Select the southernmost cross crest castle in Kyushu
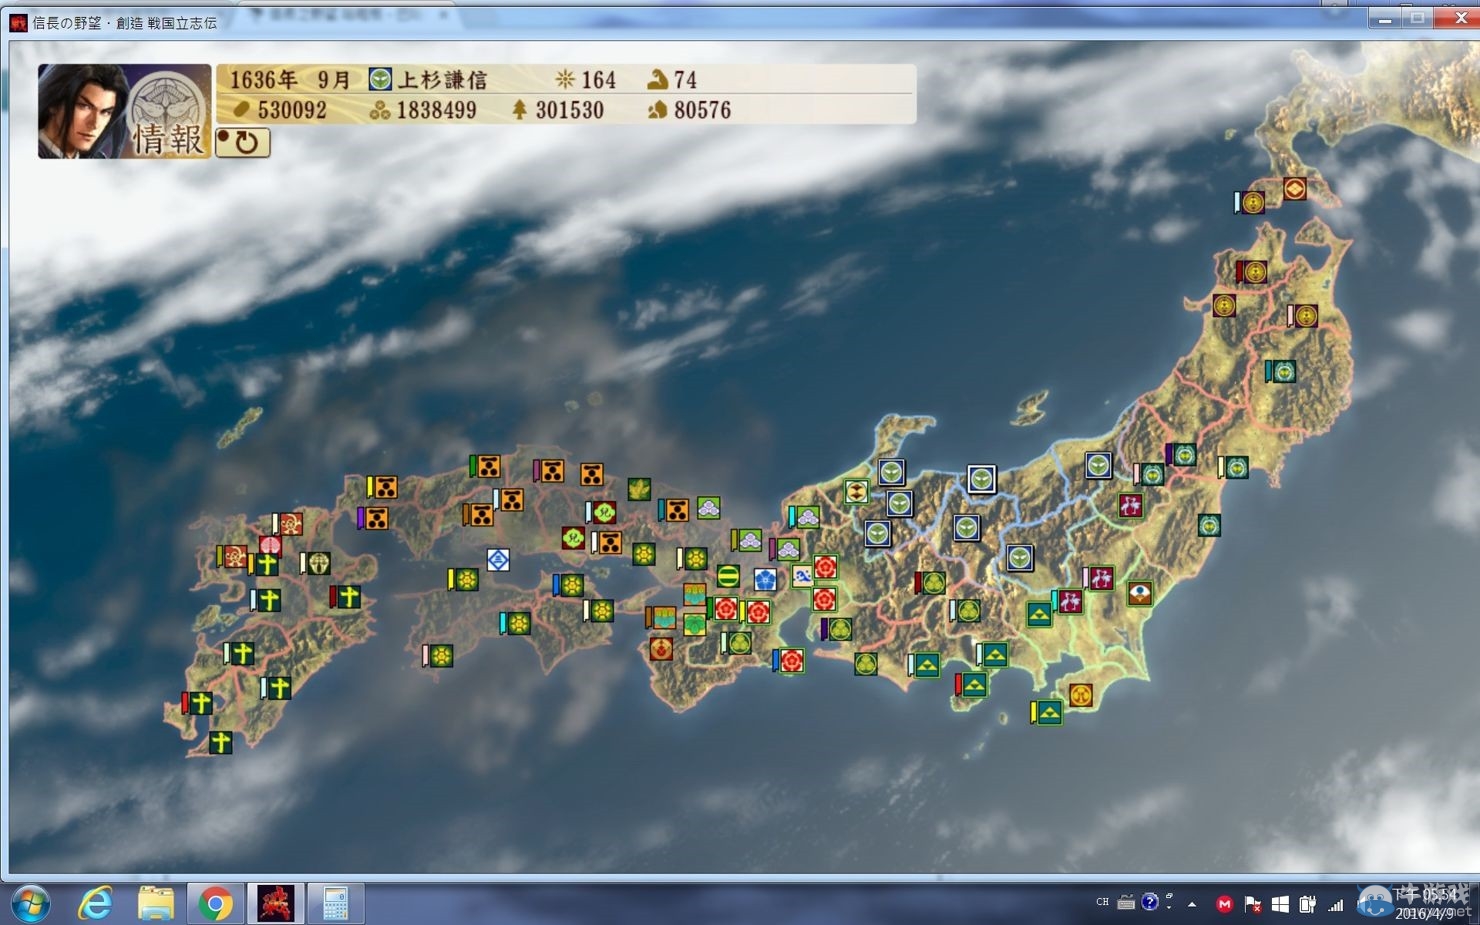This screenshot has height=925, width=1480. point(220,742)
